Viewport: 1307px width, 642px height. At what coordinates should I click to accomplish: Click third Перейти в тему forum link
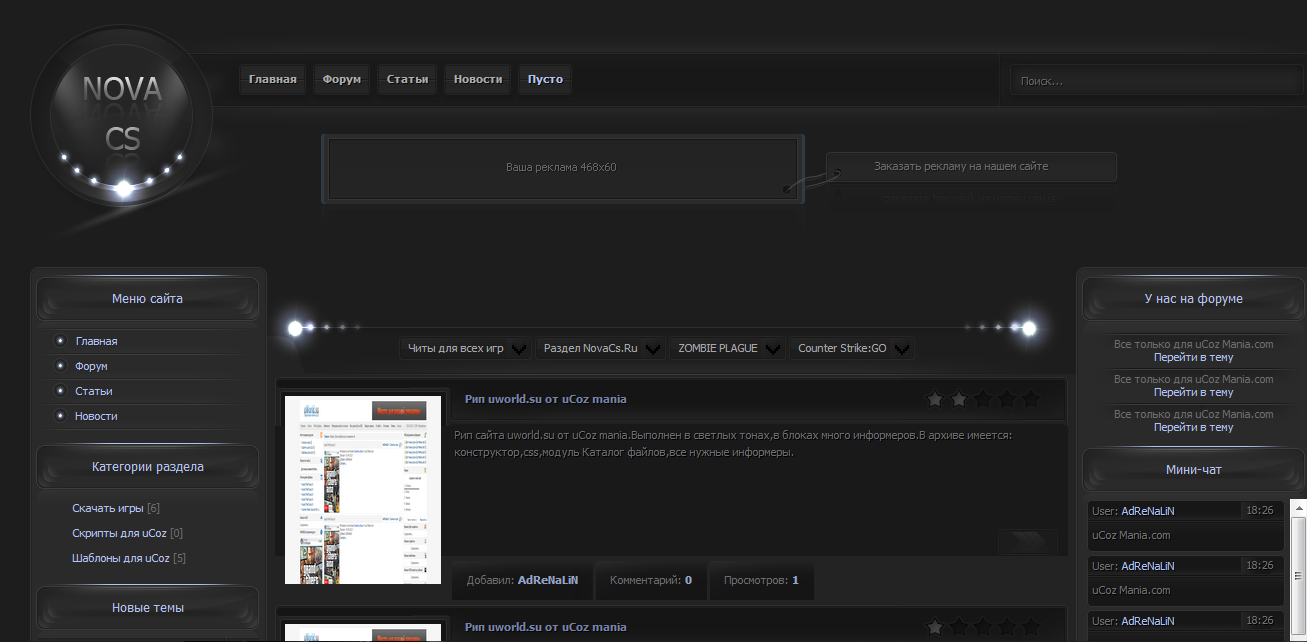click(1193, 427)
